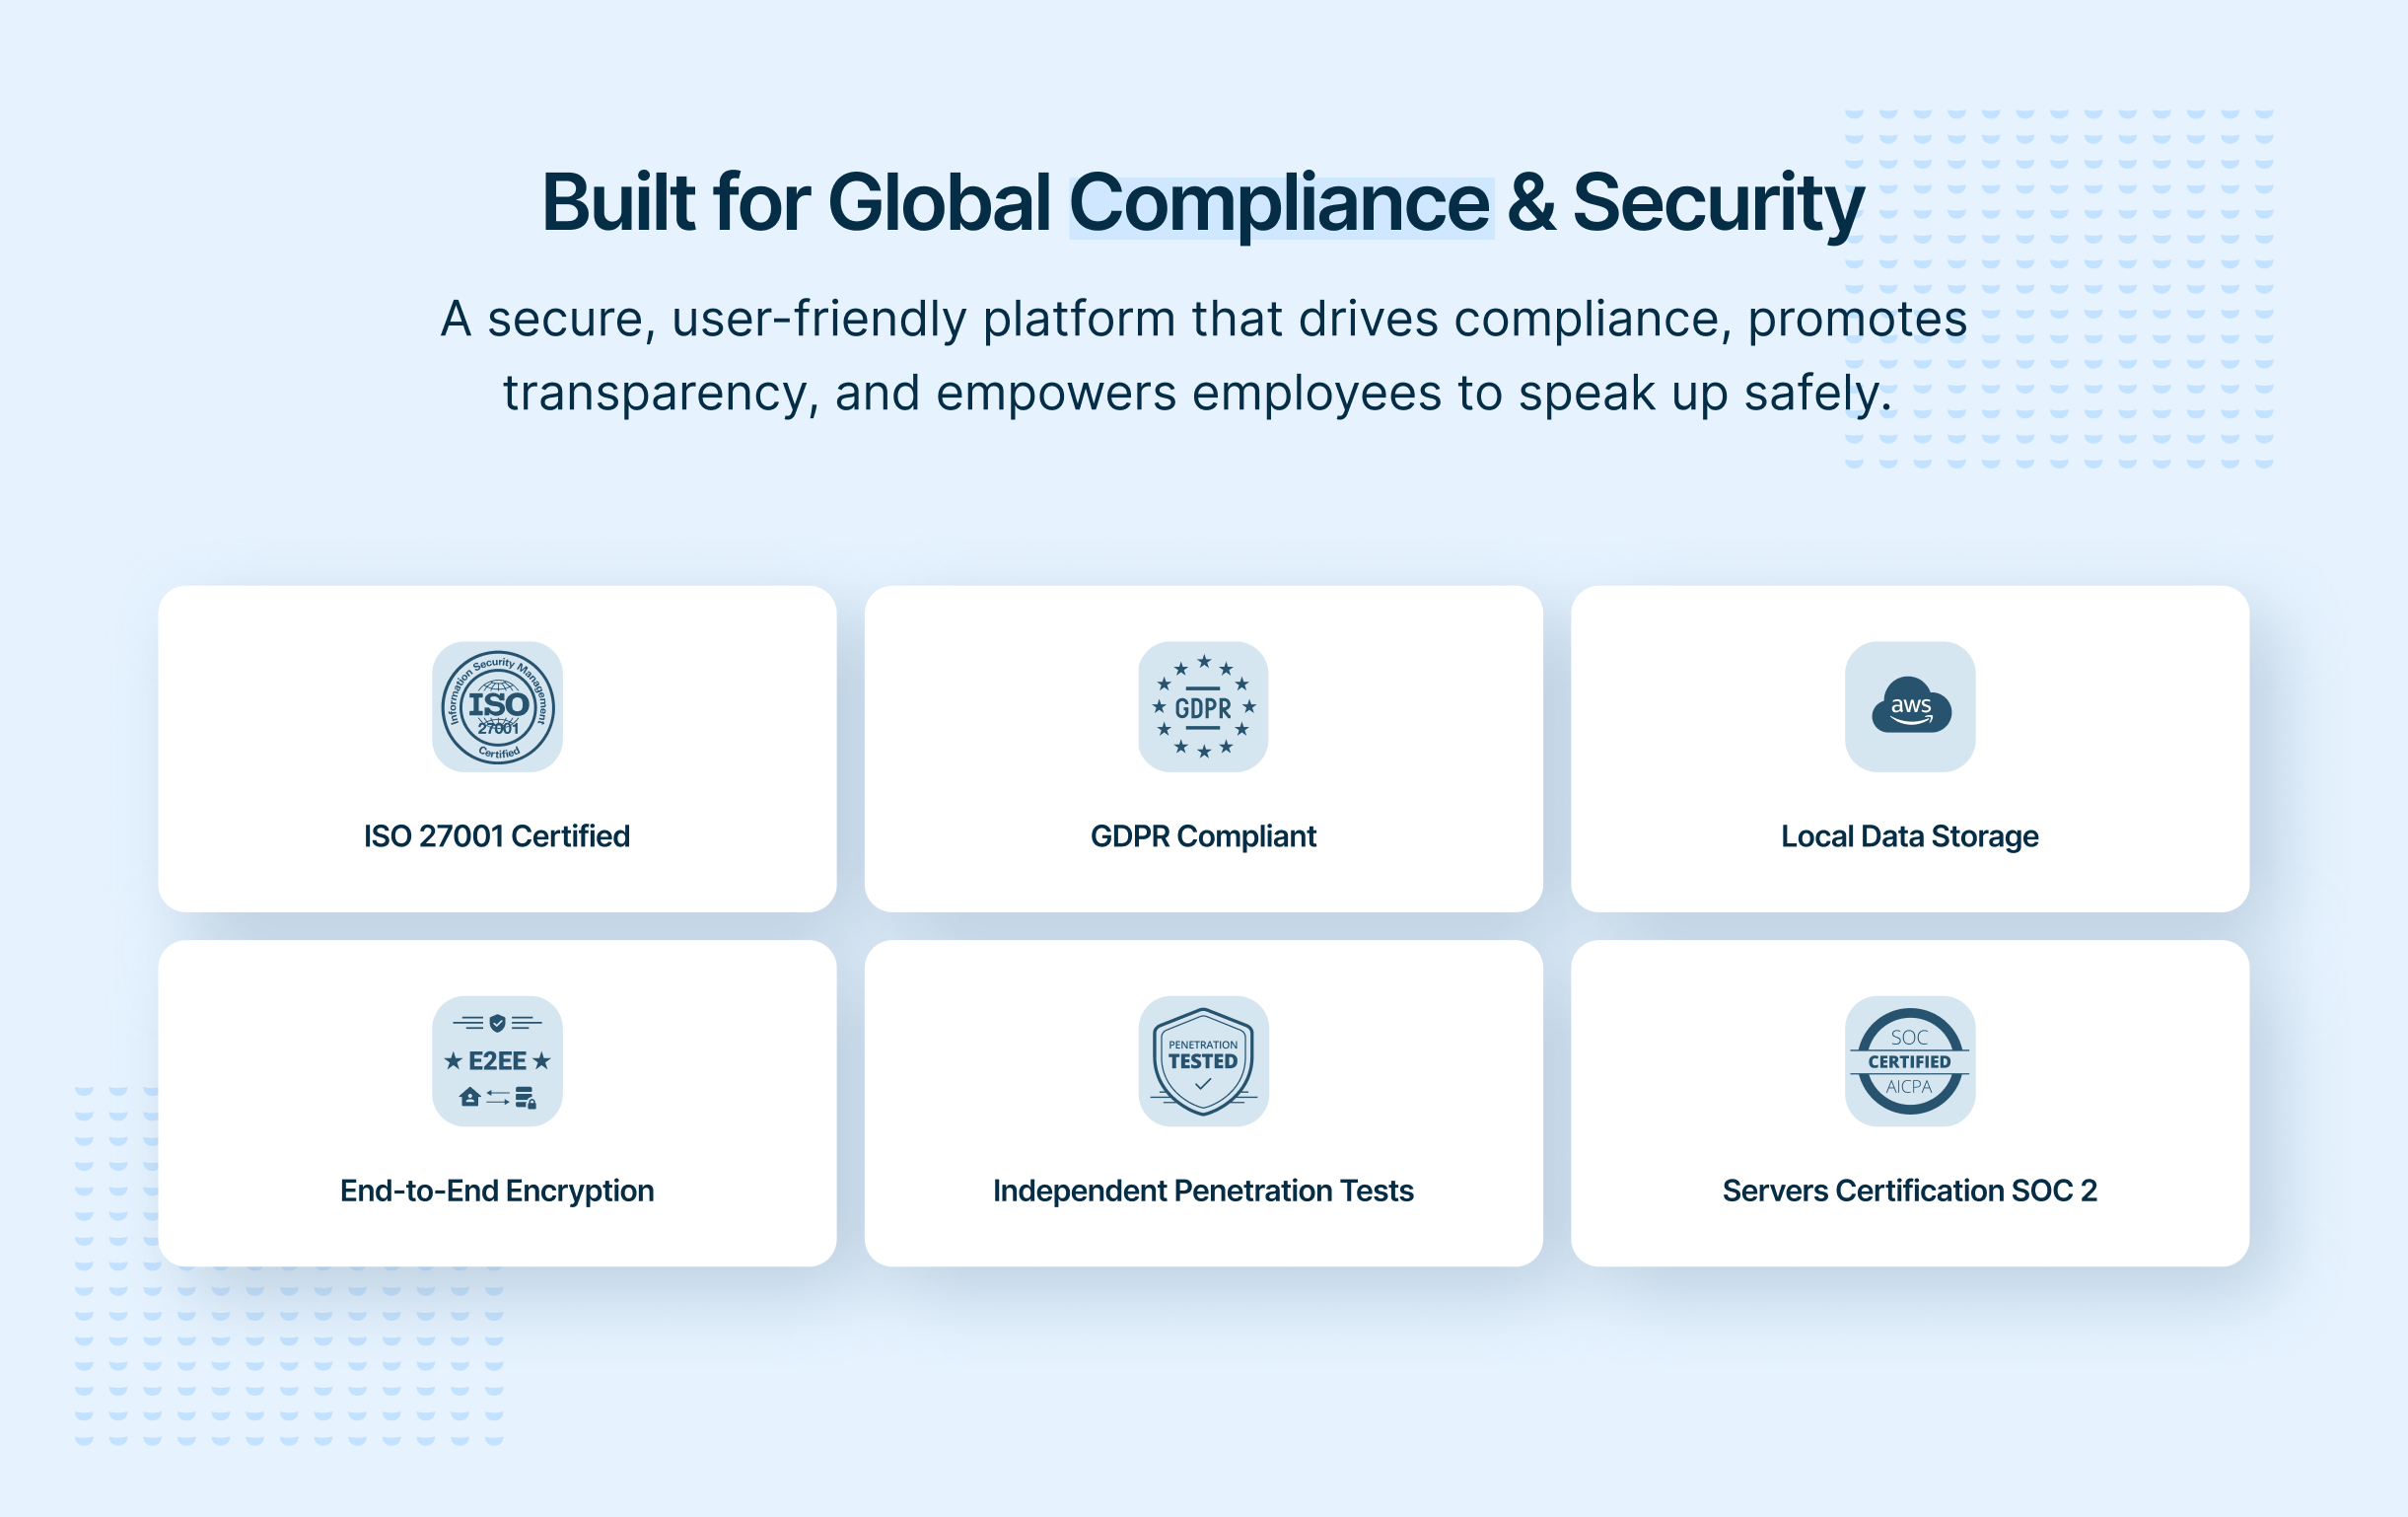Click the 'Local Data Storage' label
2408x1517 pixels.
1909,836
